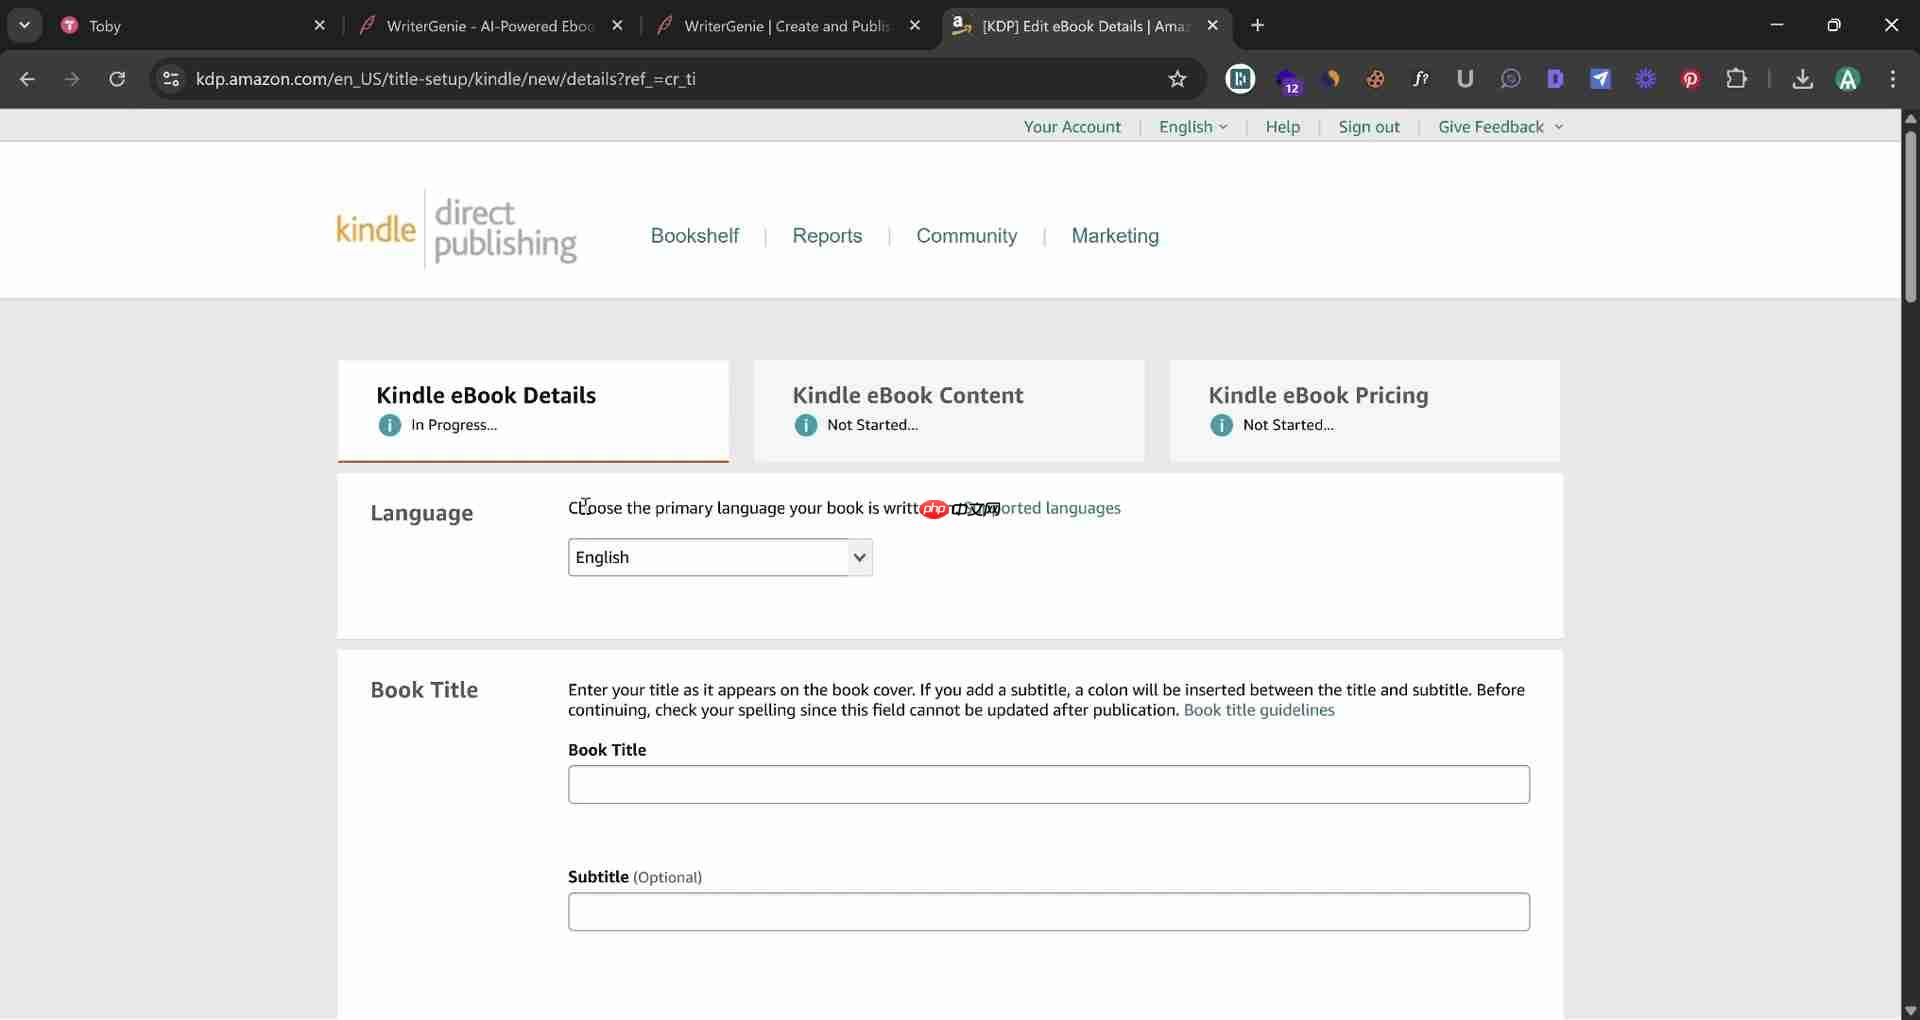Click the f? font finder extension

point(1420,79)
